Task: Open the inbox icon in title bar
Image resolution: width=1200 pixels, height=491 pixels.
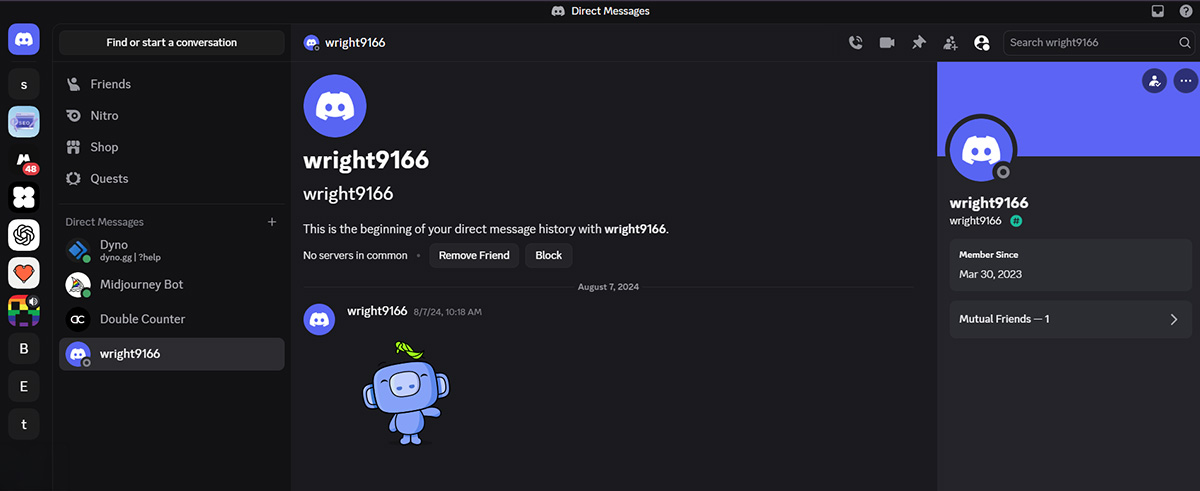Action: [1158, 11]
